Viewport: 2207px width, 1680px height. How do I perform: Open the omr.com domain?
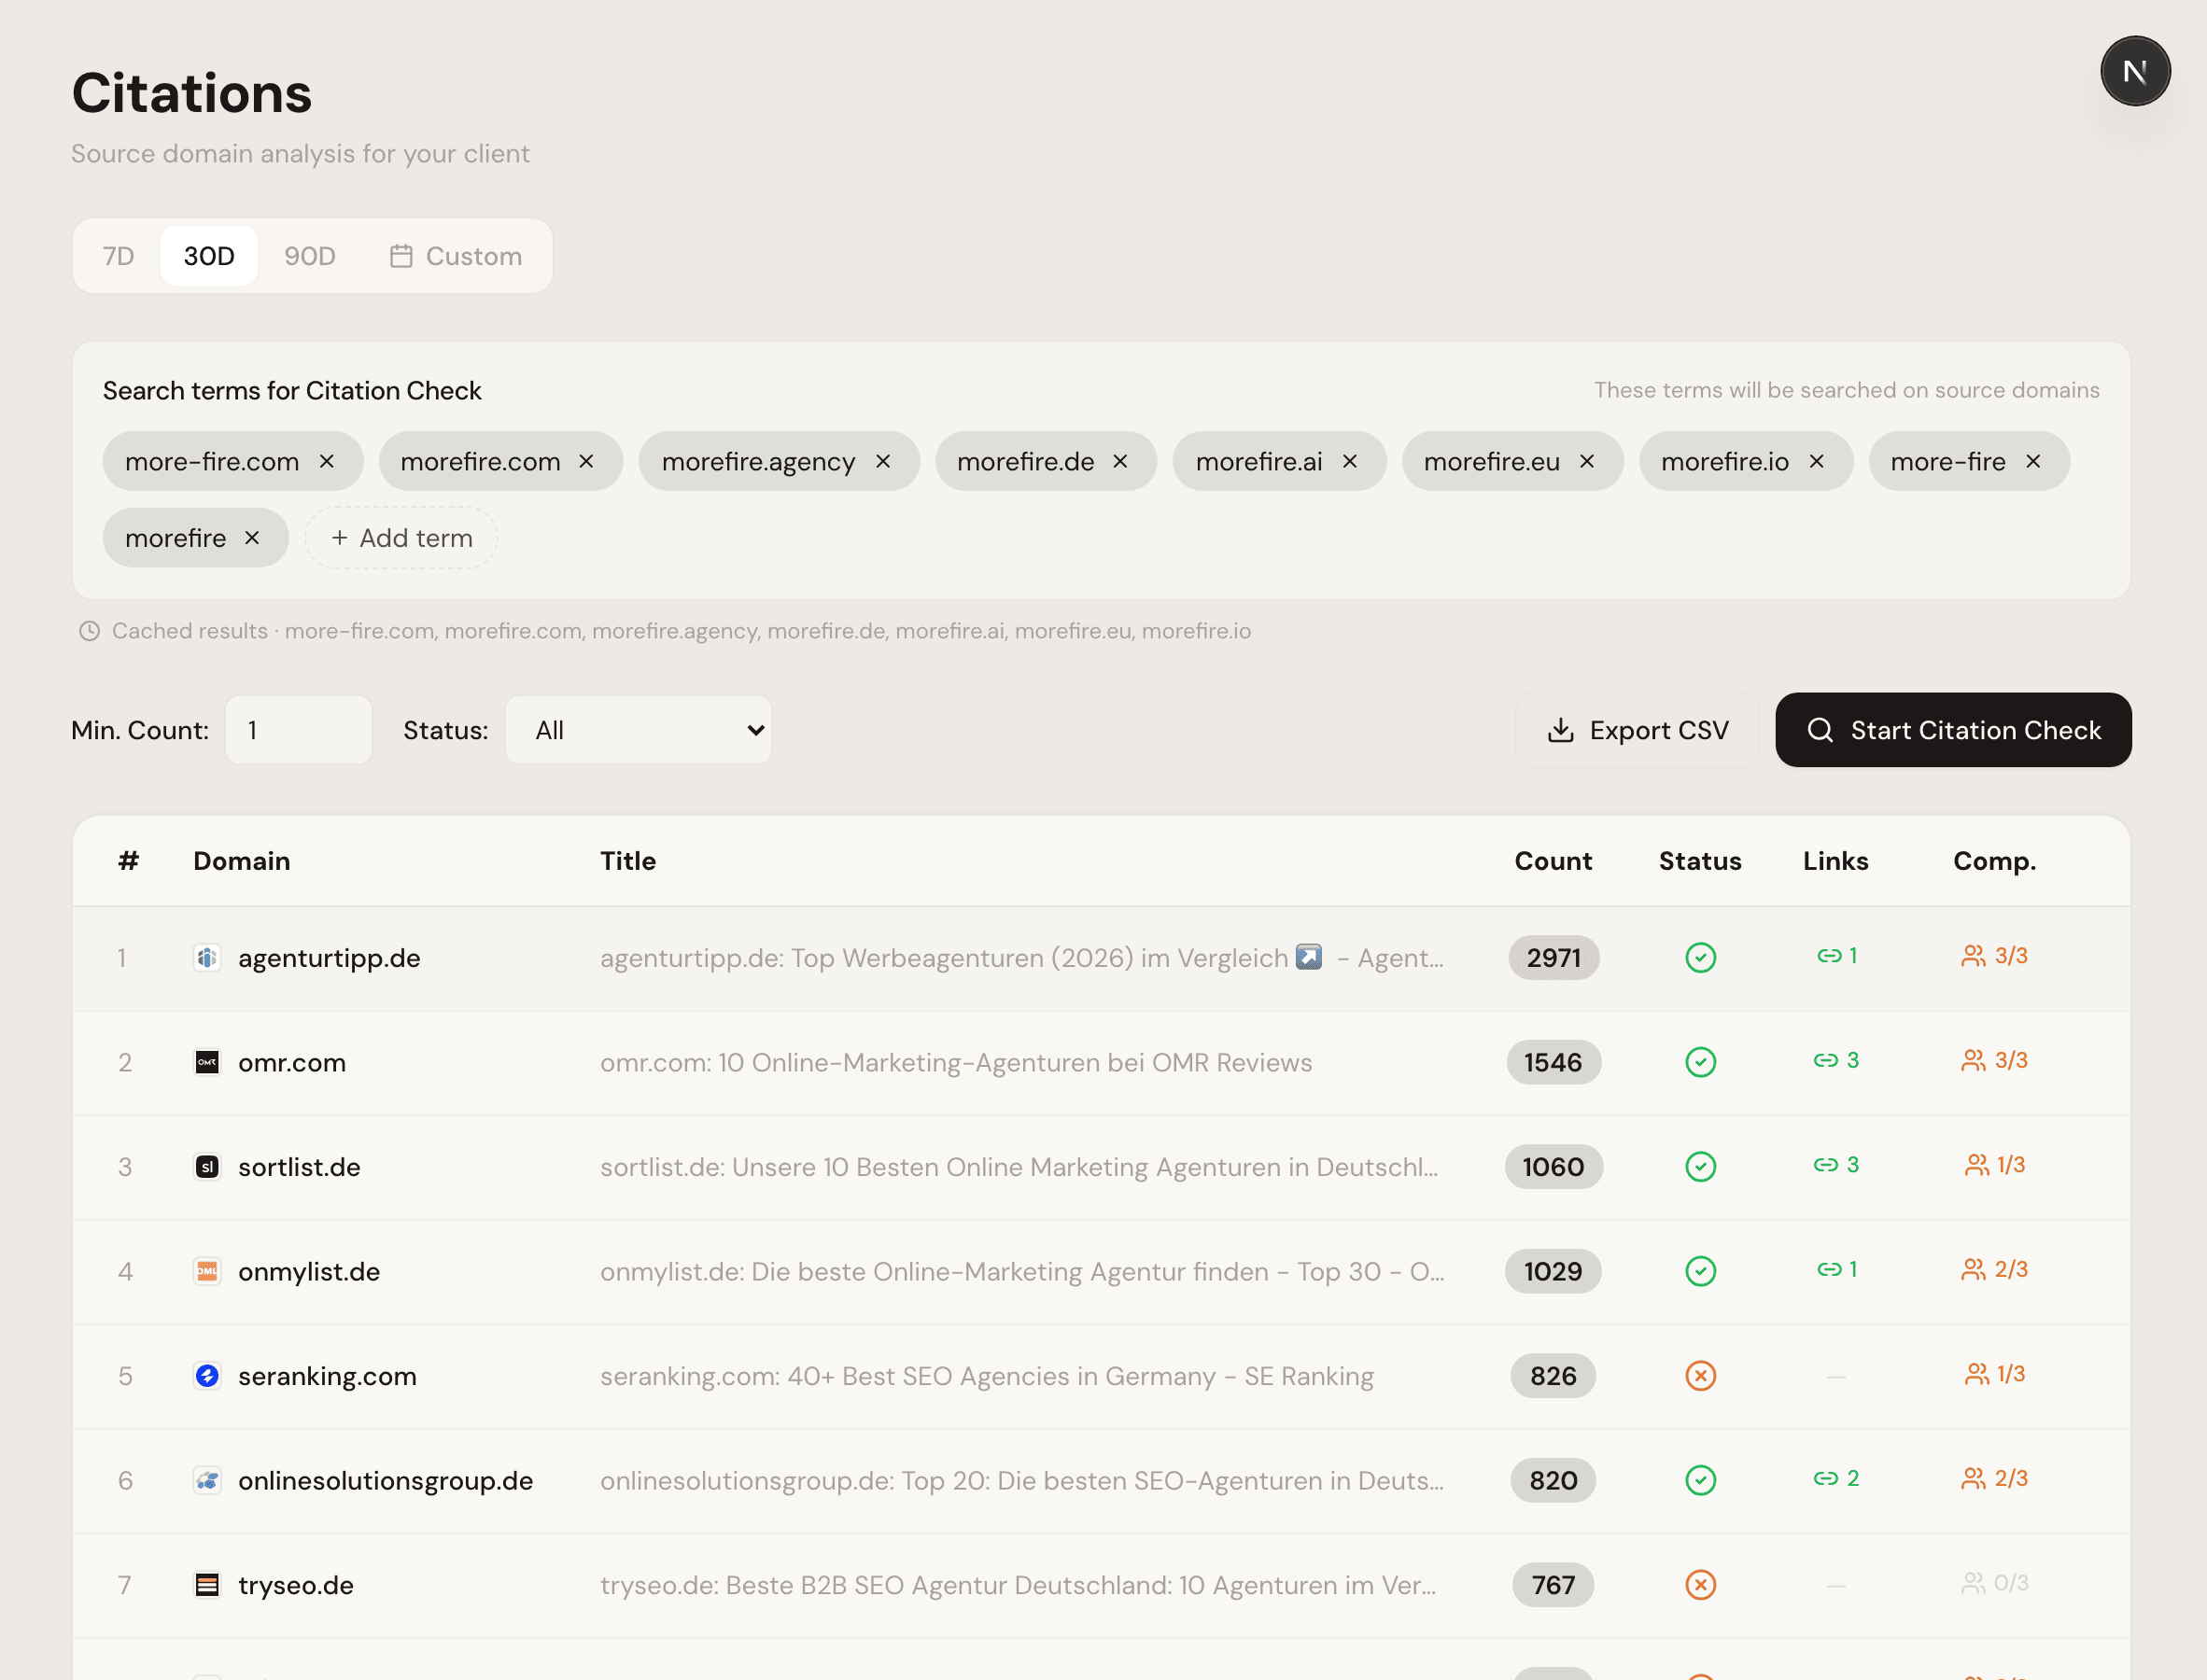[x=292, y=1062]
